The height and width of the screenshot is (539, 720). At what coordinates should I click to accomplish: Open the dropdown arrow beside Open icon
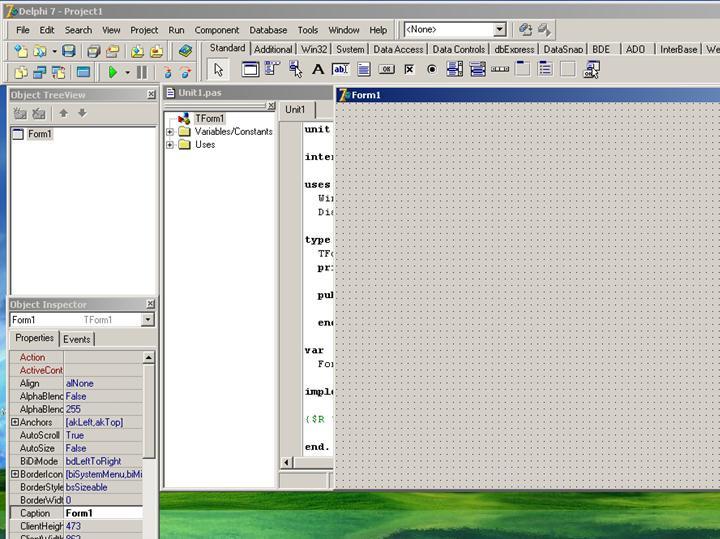[54, 51]
